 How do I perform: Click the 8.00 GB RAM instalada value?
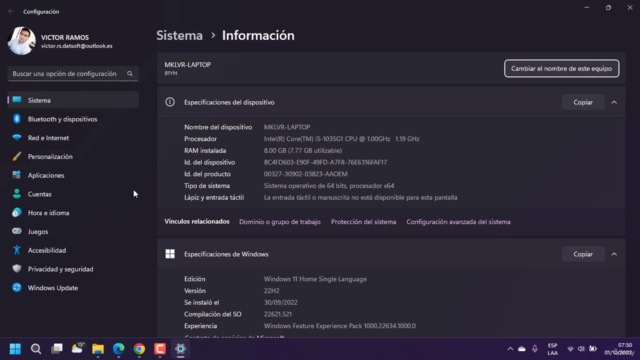(303, 151)
